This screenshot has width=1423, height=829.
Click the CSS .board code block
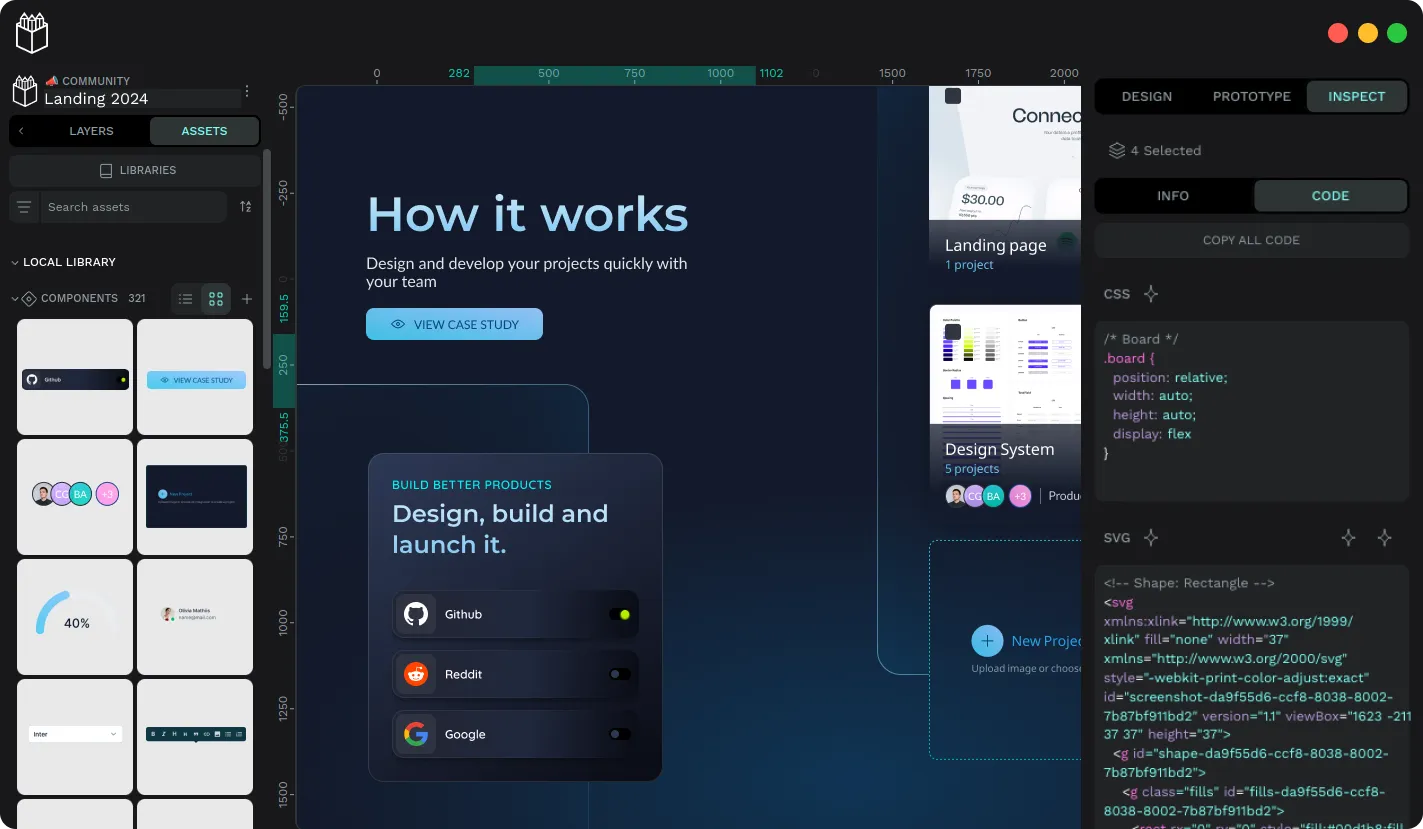(x=1251, y=411)
